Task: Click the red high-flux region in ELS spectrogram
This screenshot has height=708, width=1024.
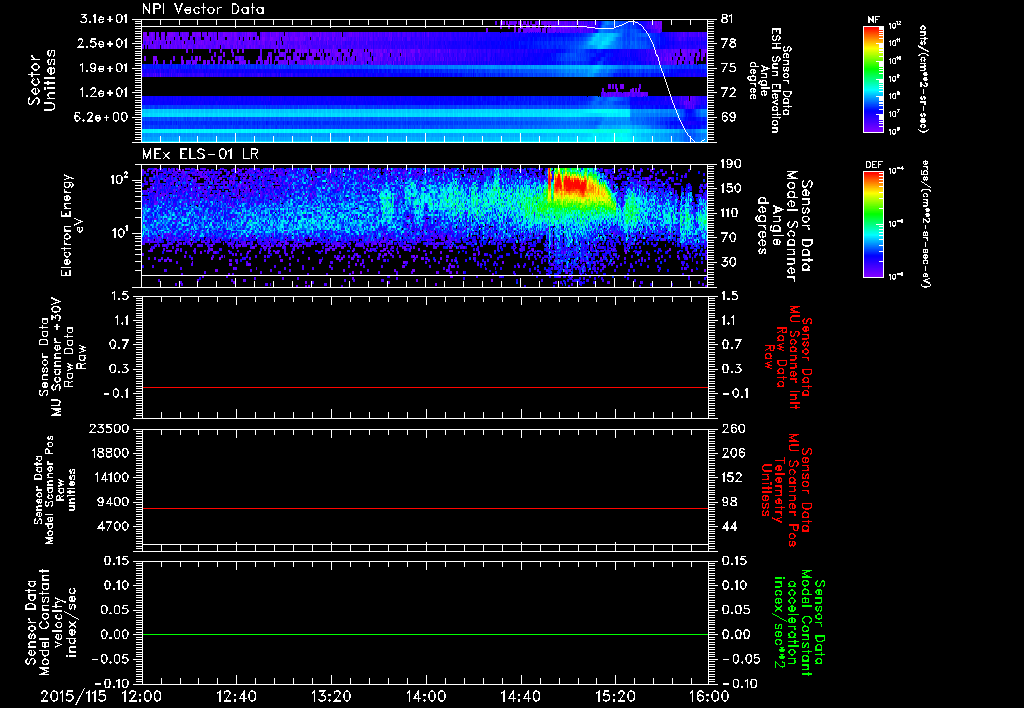Action: [x=573, y=185]
